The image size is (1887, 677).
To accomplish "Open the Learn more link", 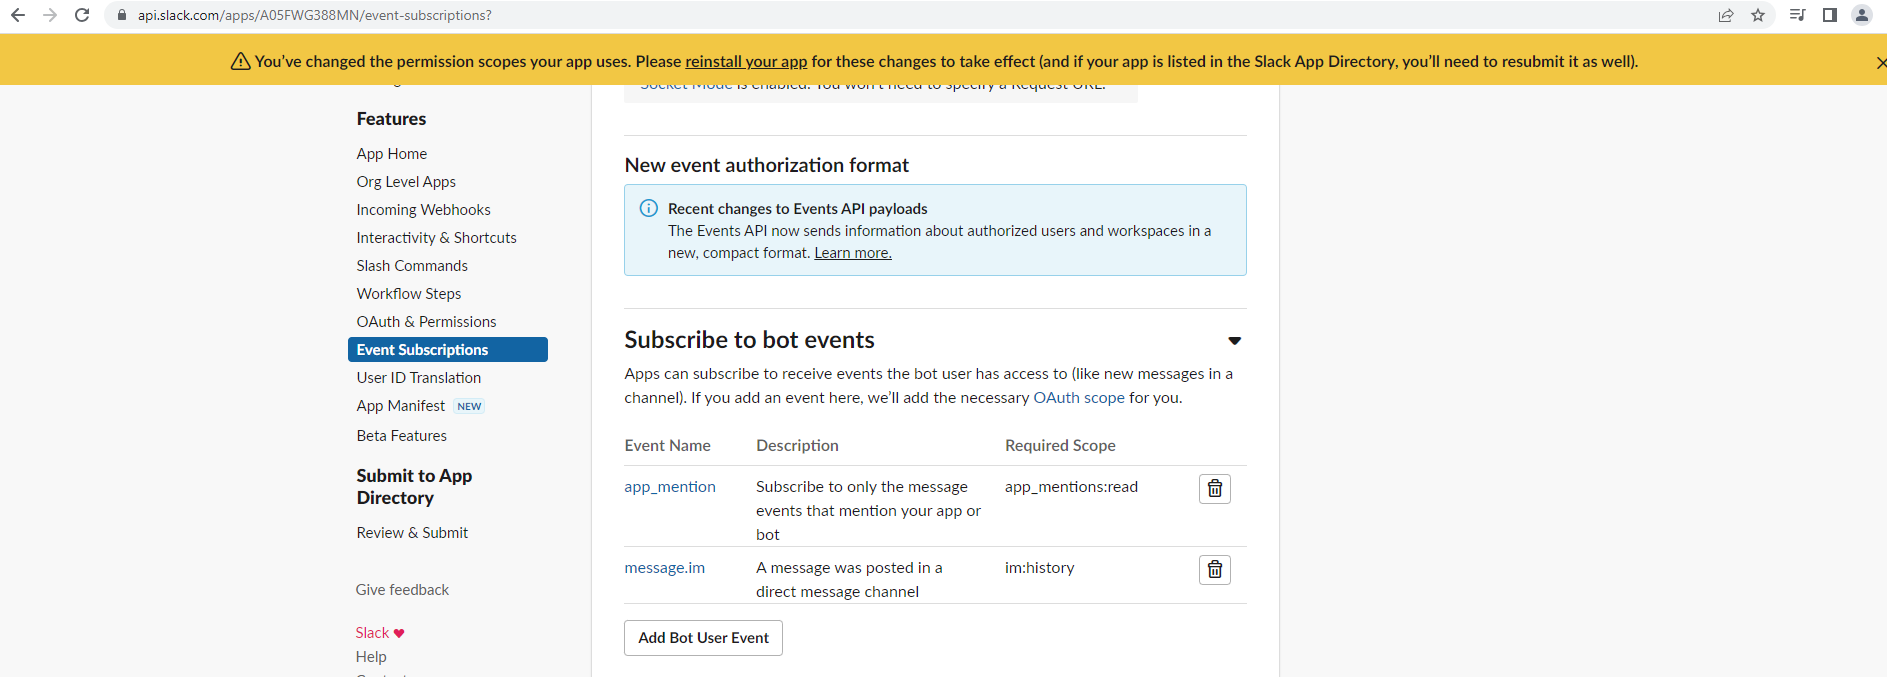I will tap(852, 253).
